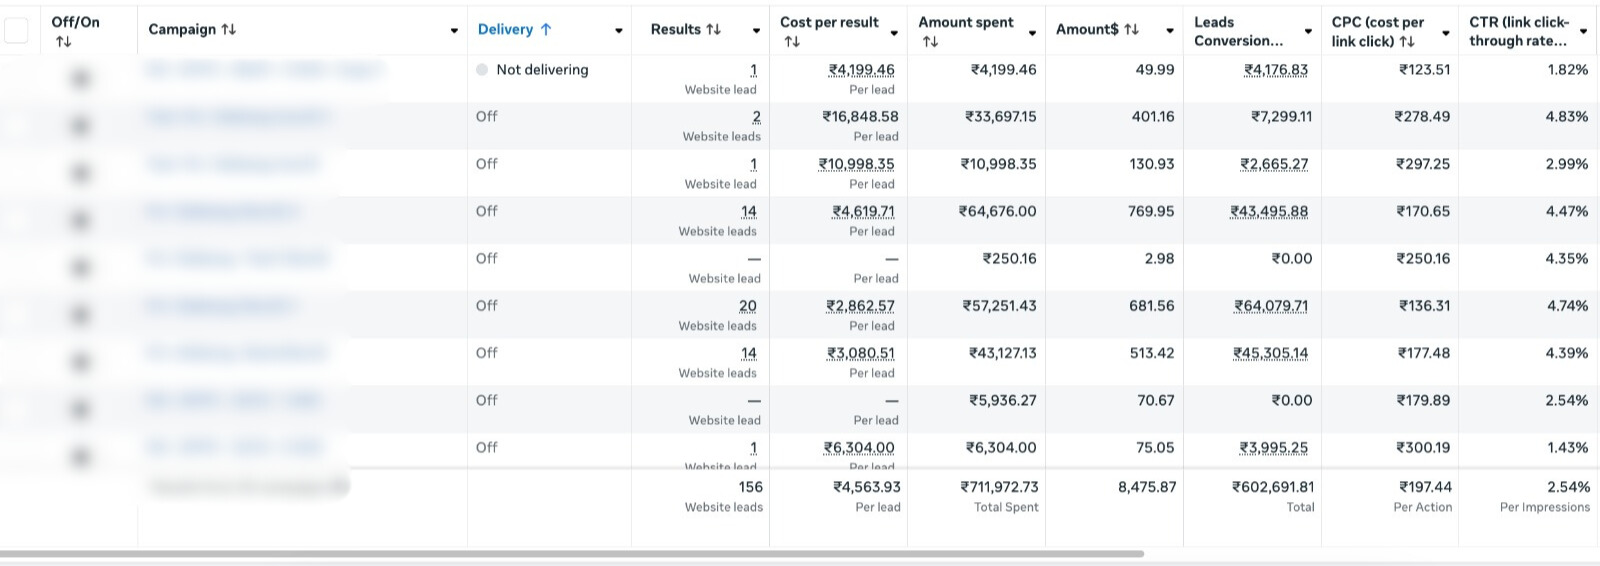The image size is (1600, 566).
Task: Open the Results column dropdown arrow
Action: point(756,31)
